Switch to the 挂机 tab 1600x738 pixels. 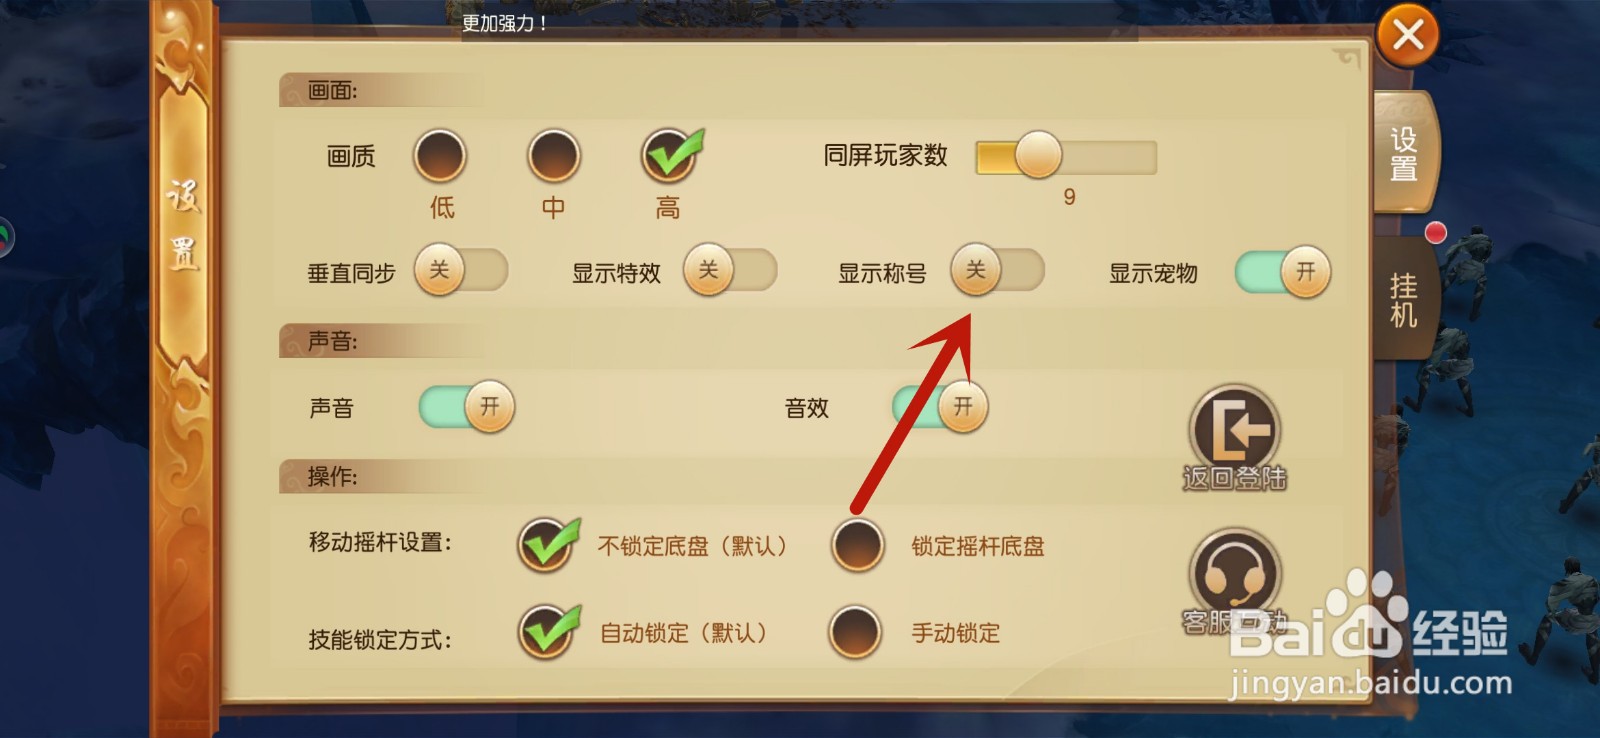point(1404,300)
